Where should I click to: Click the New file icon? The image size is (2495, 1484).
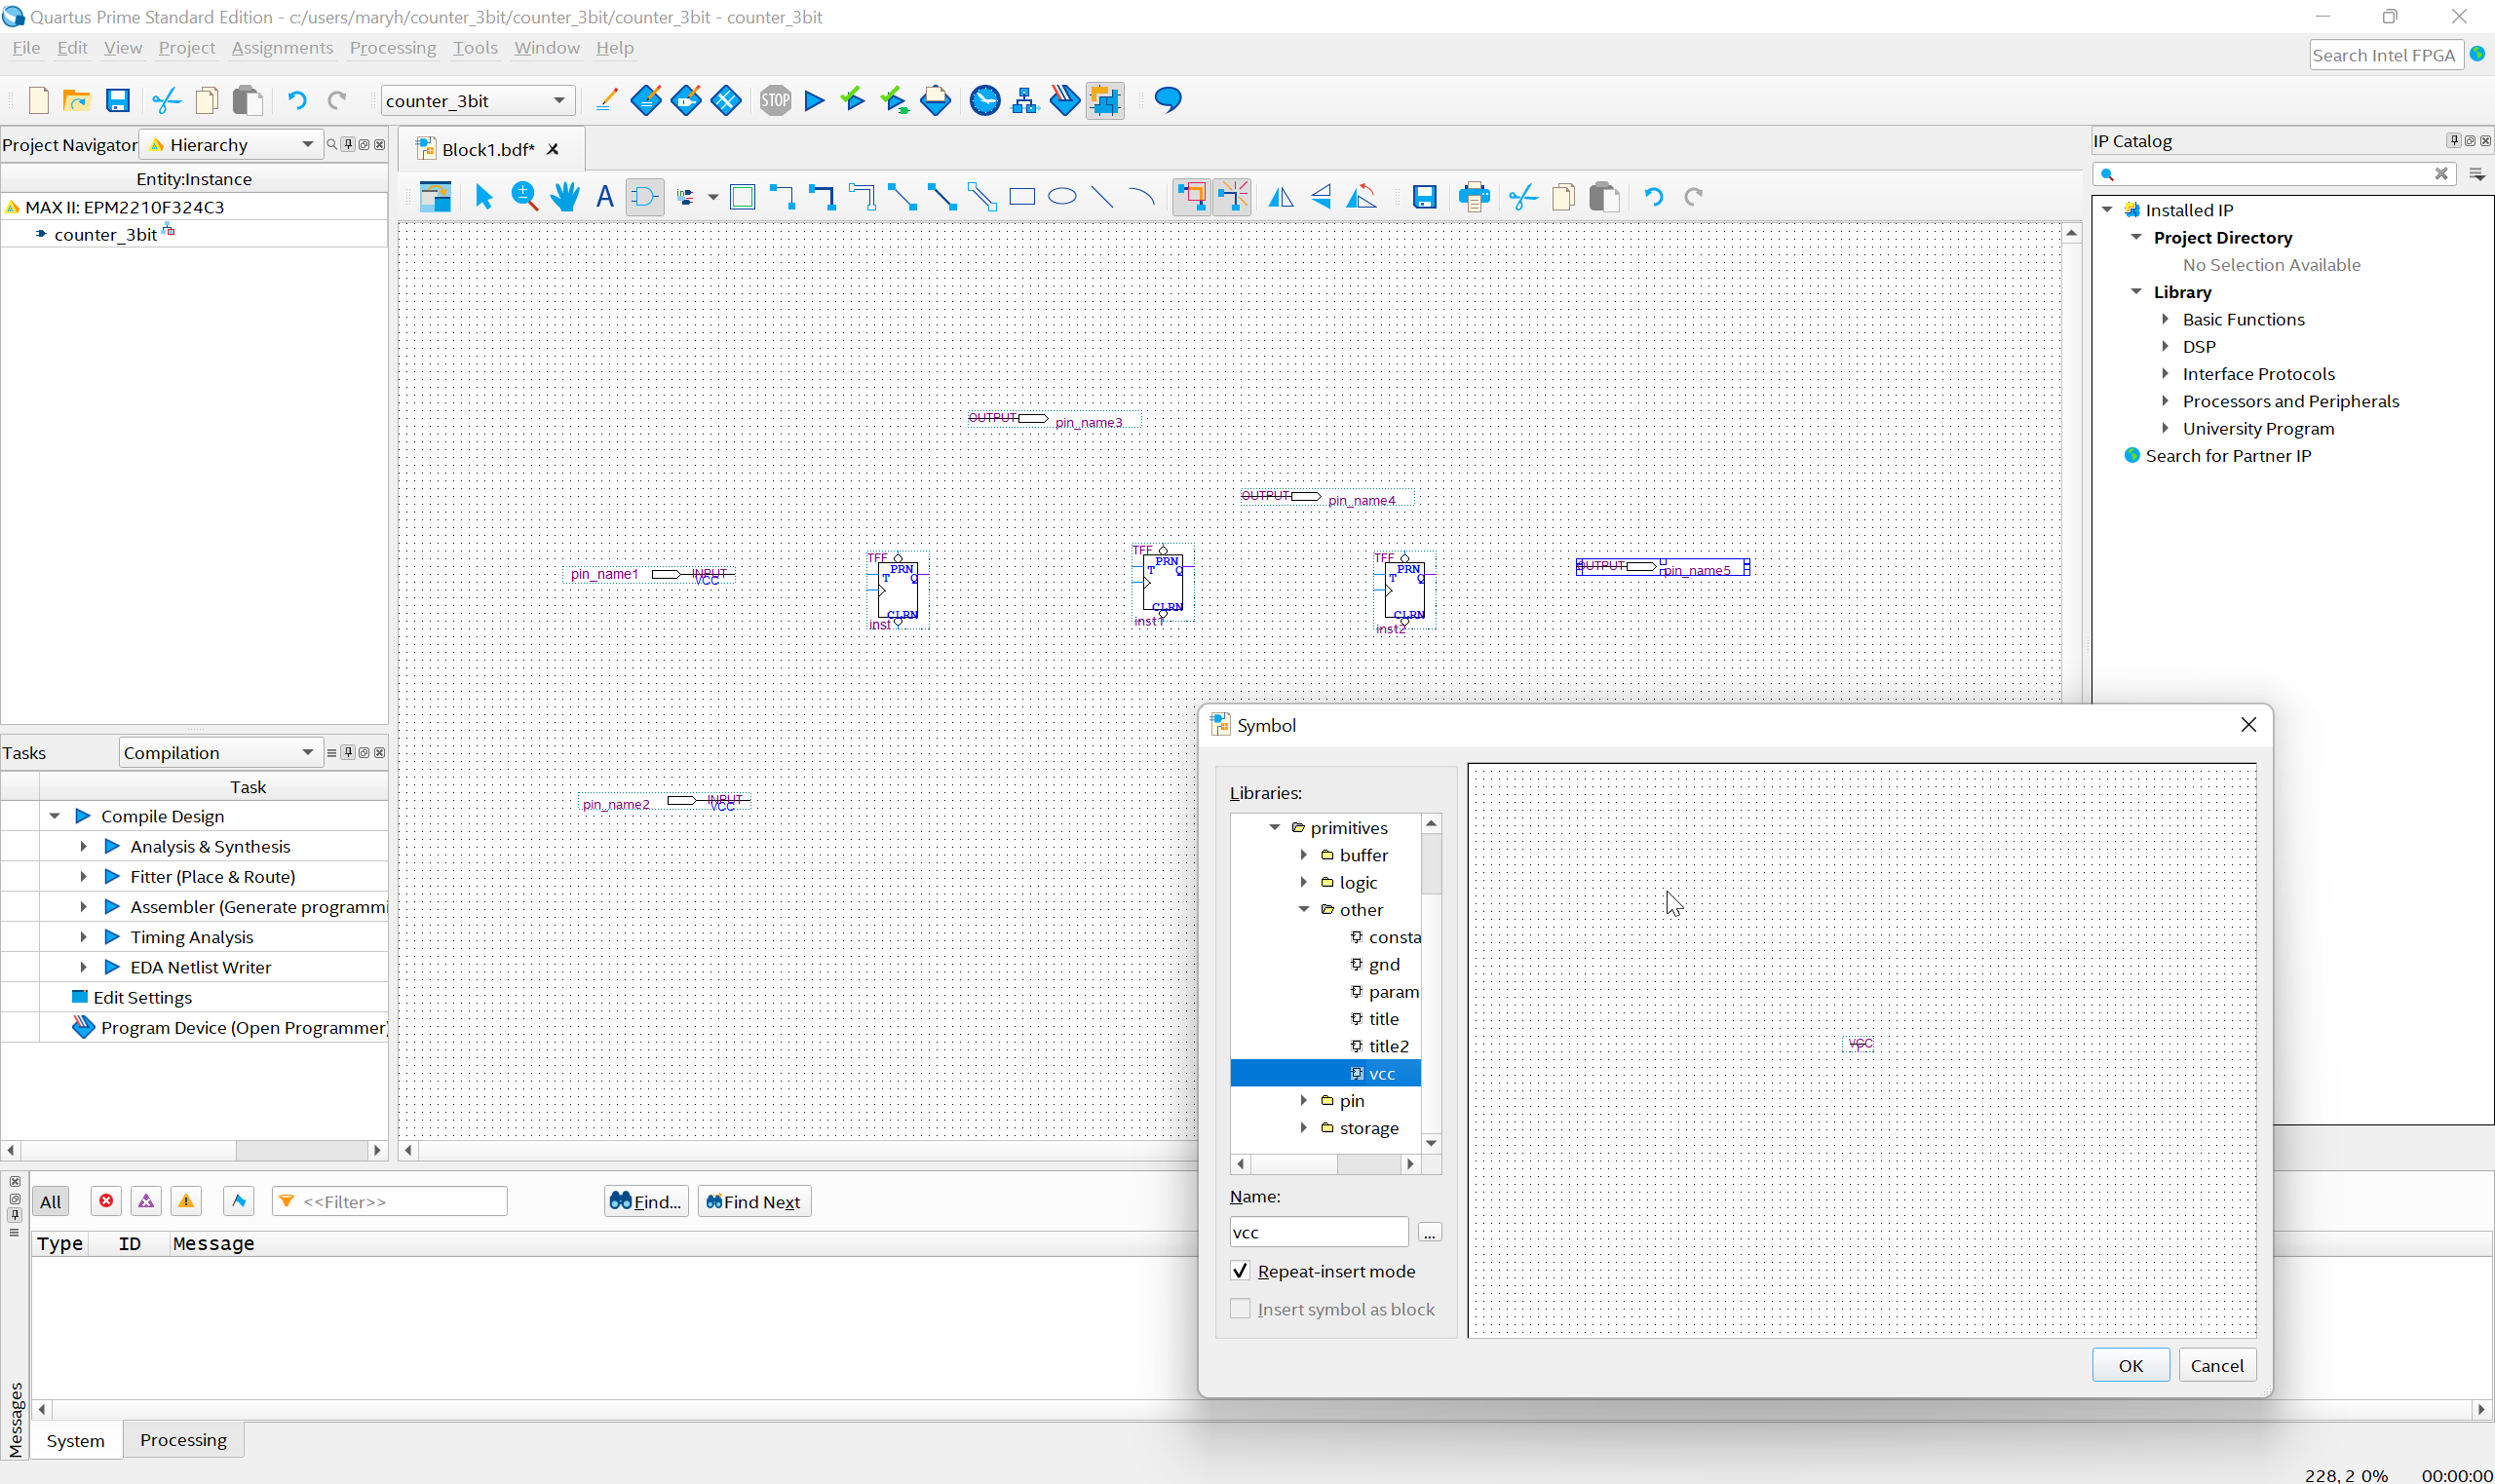coord(39,100)
